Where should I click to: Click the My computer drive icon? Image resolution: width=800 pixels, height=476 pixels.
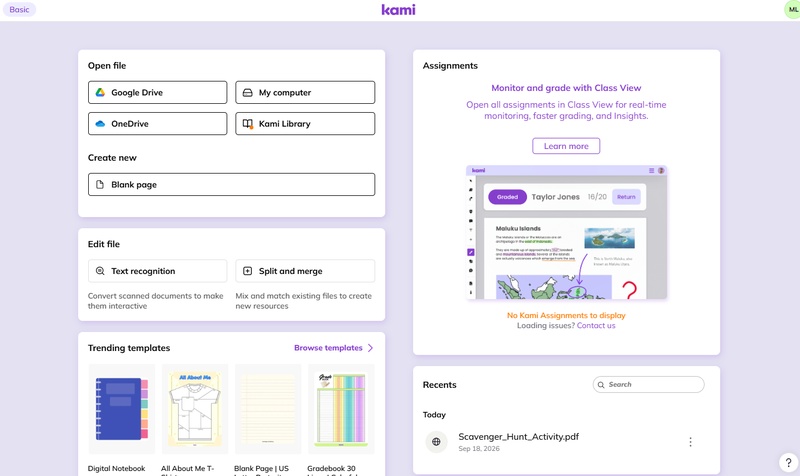[247, 92]
